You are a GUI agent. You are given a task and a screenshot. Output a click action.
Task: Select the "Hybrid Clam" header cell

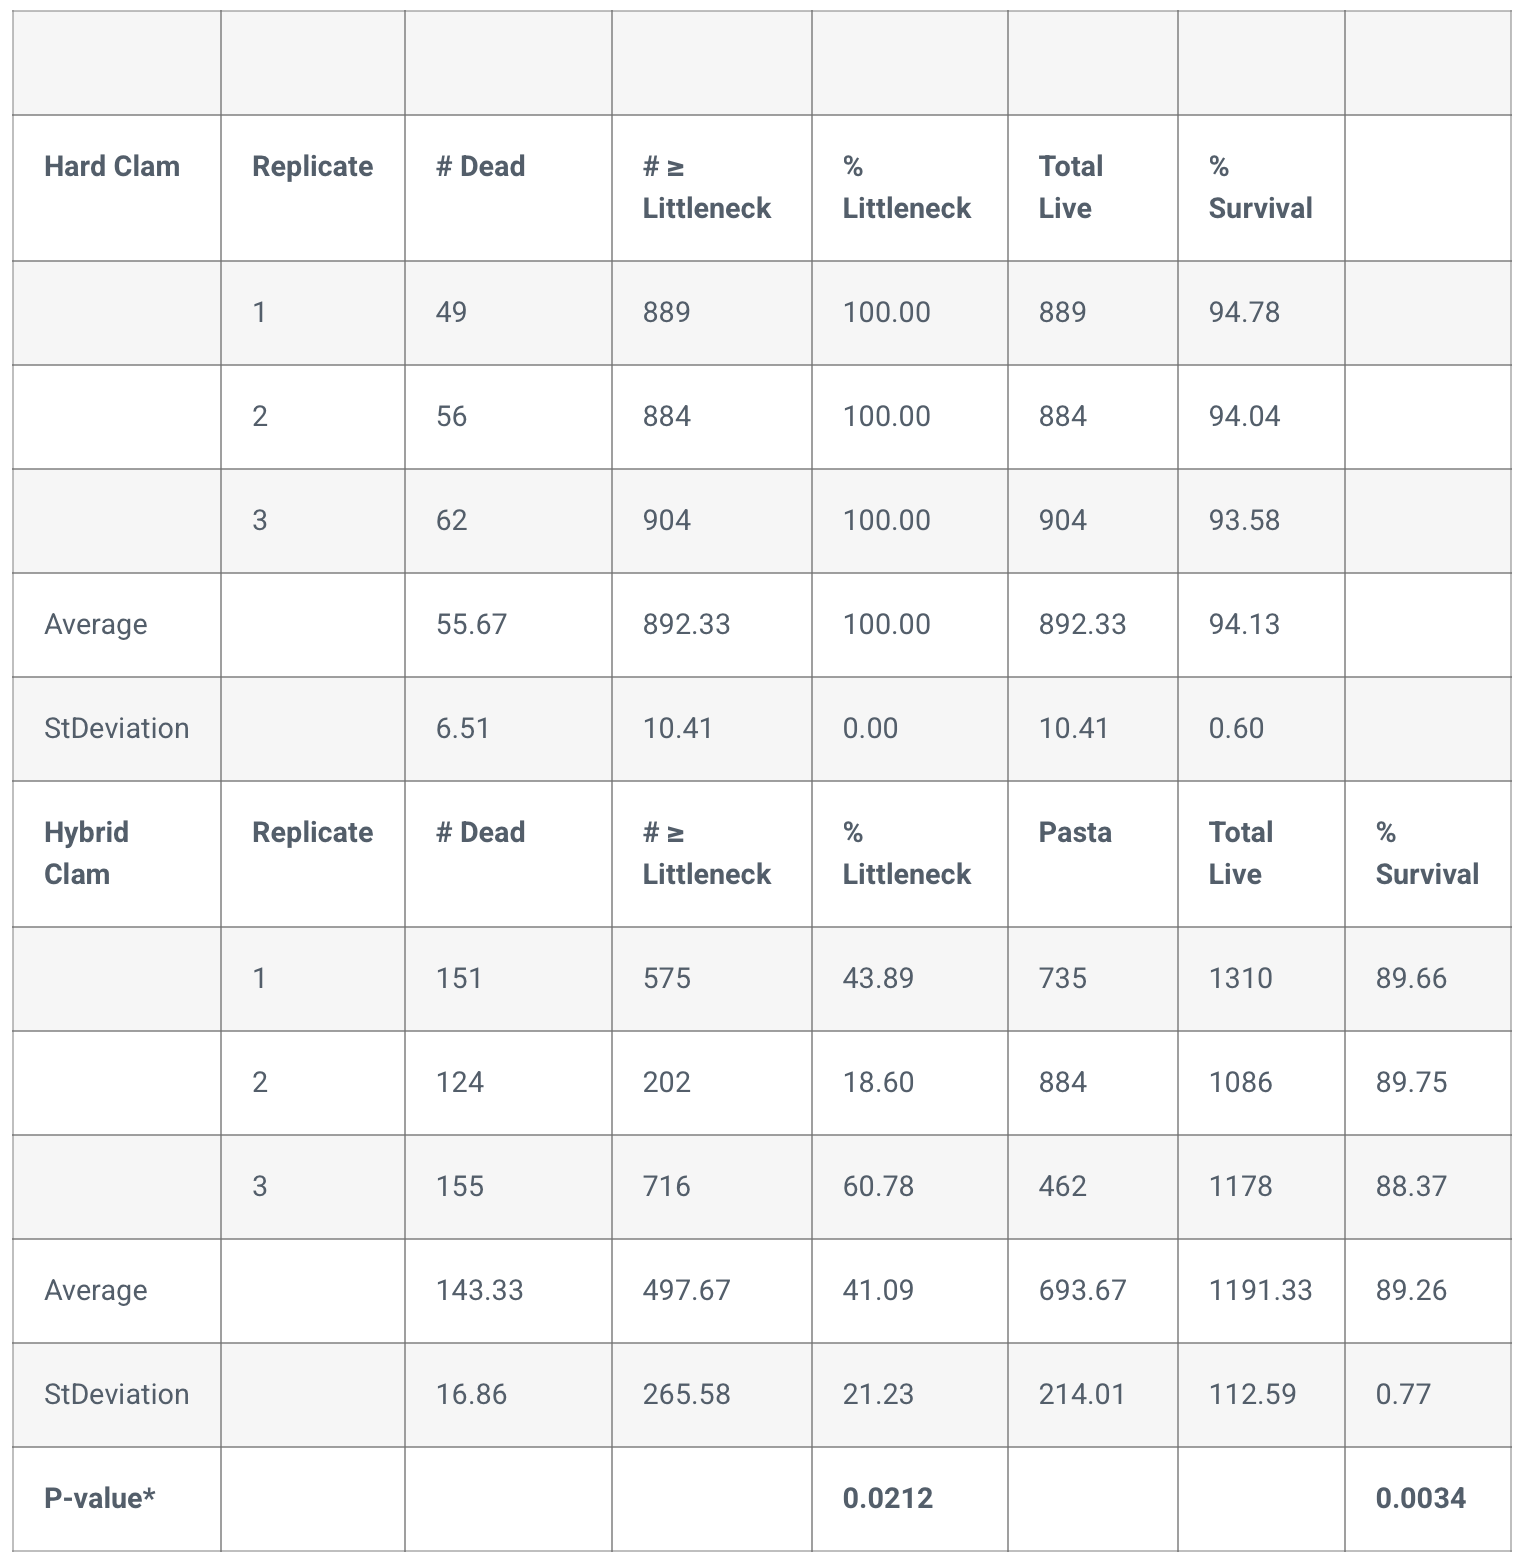[x=87, y=853]
